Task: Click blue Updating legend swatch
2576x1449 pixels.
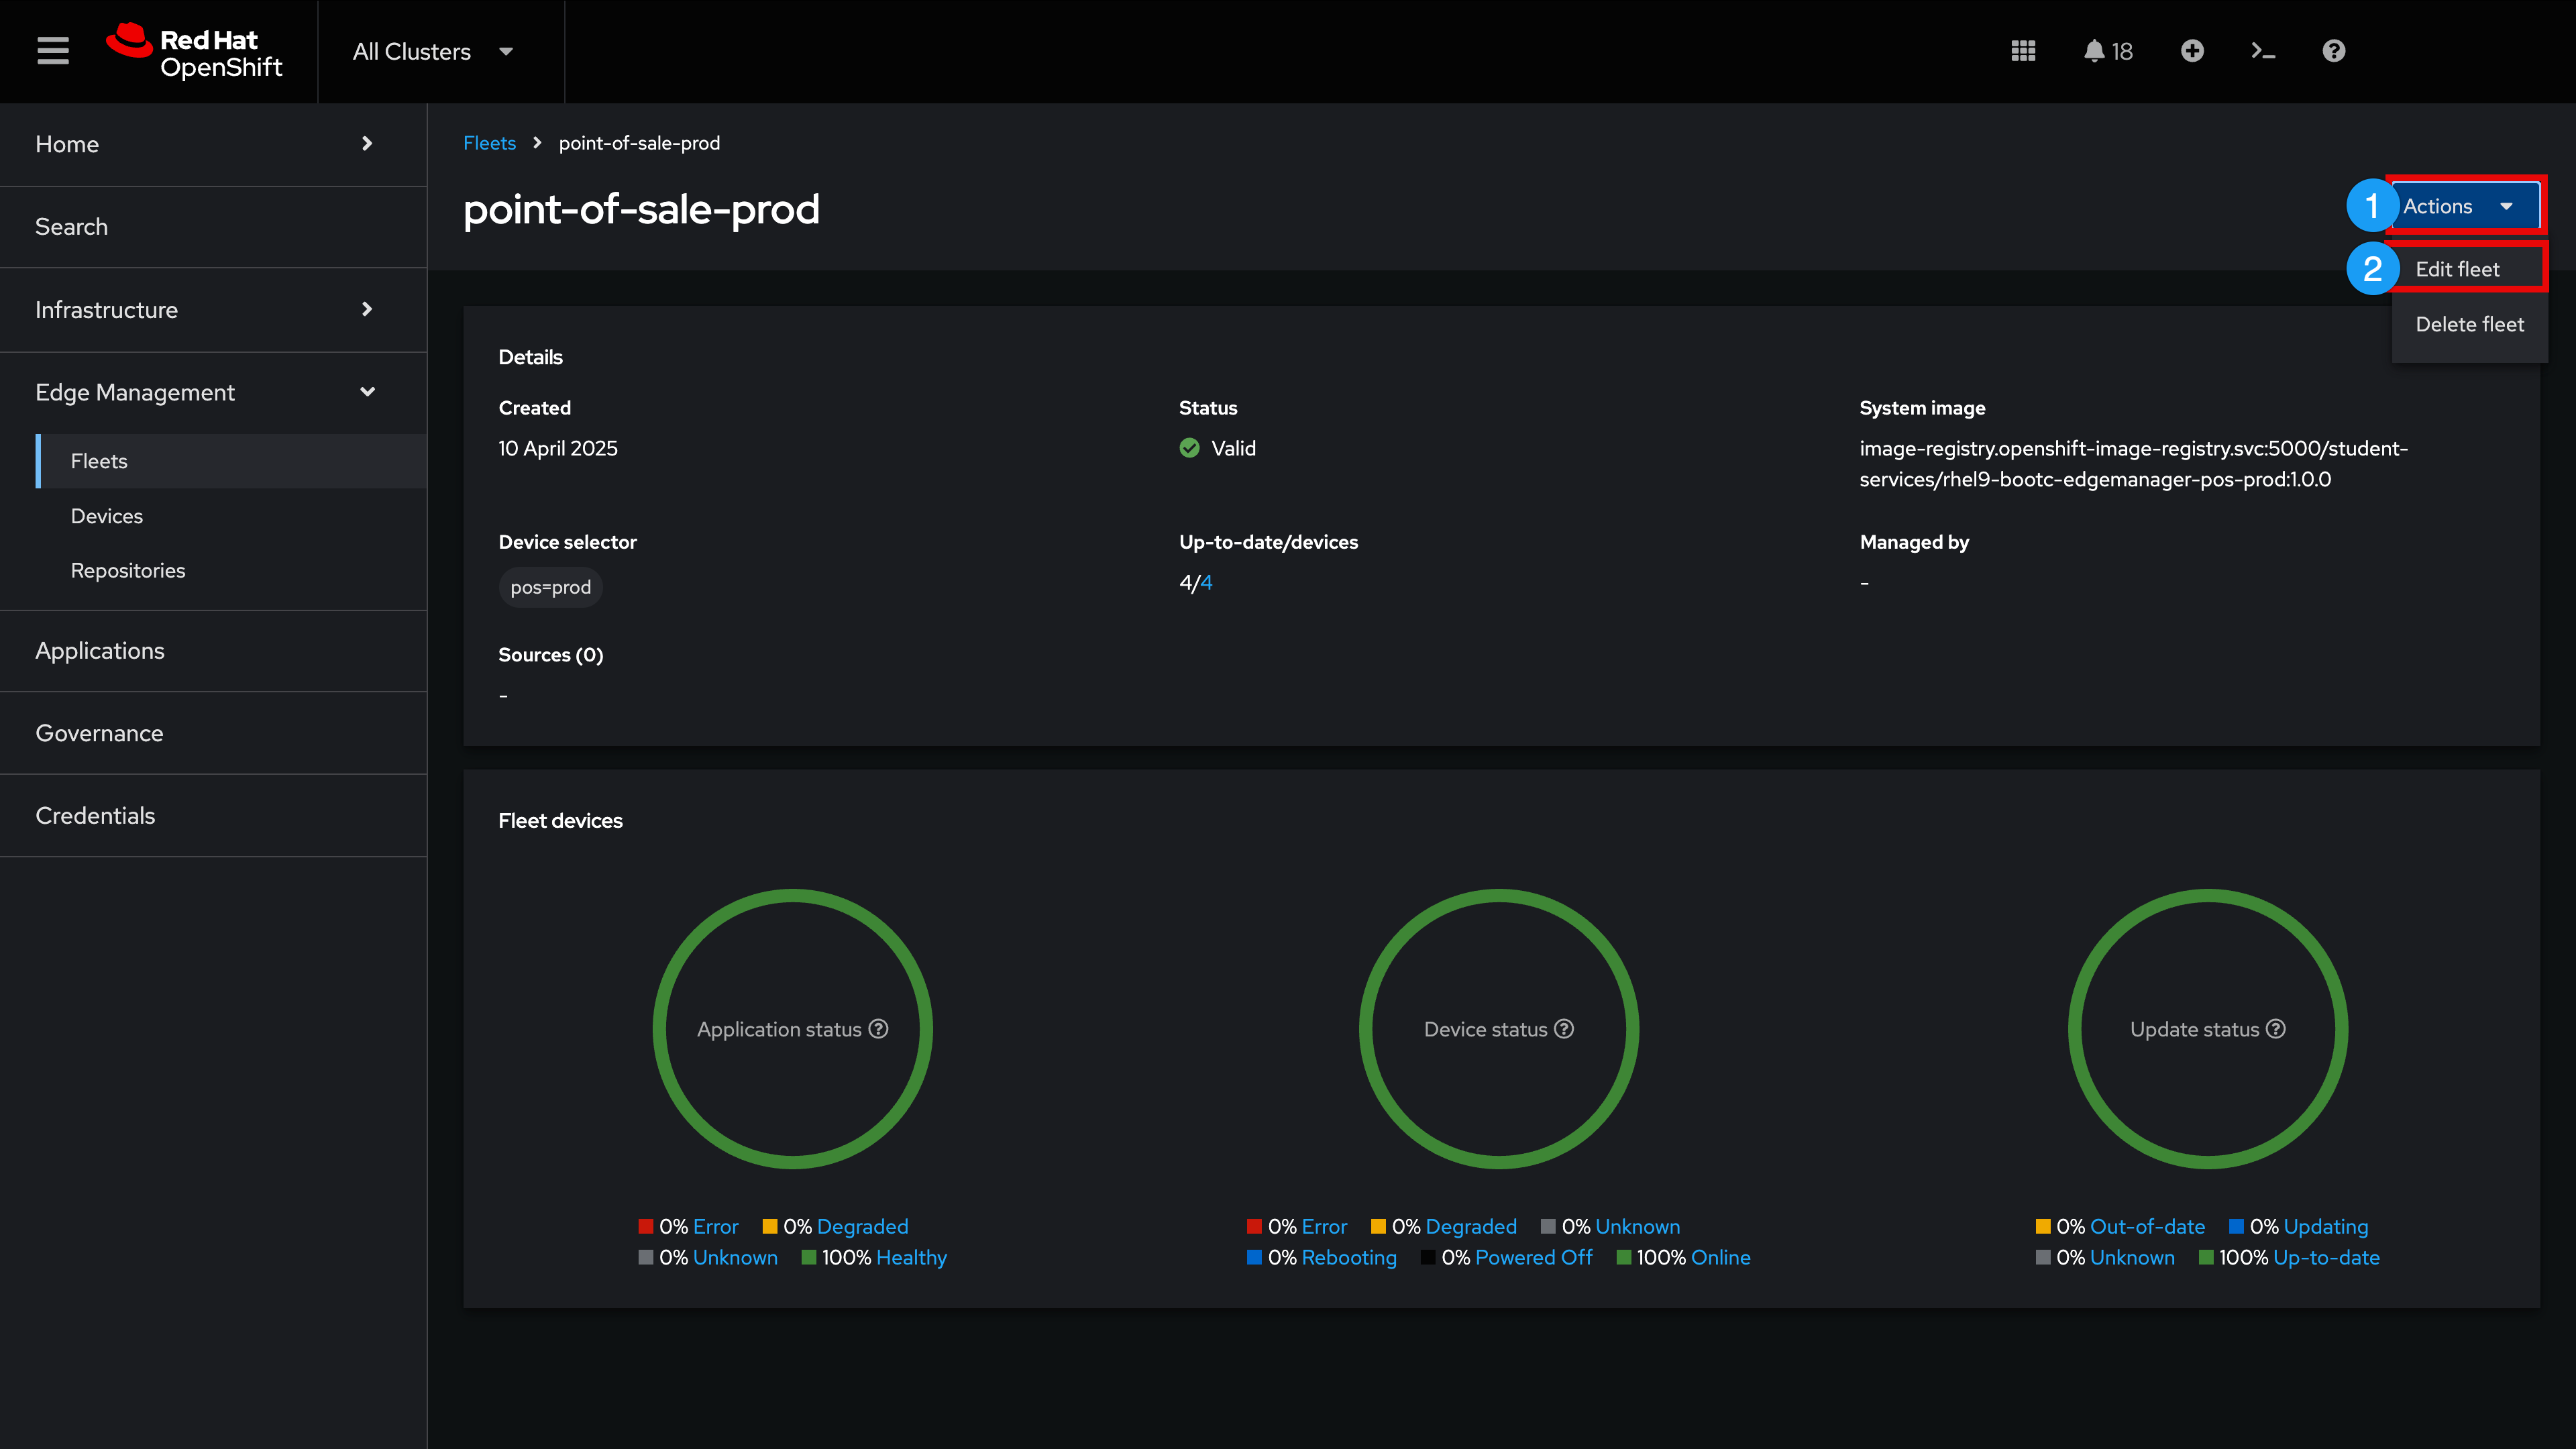Action: (x=2237, y=1226)
